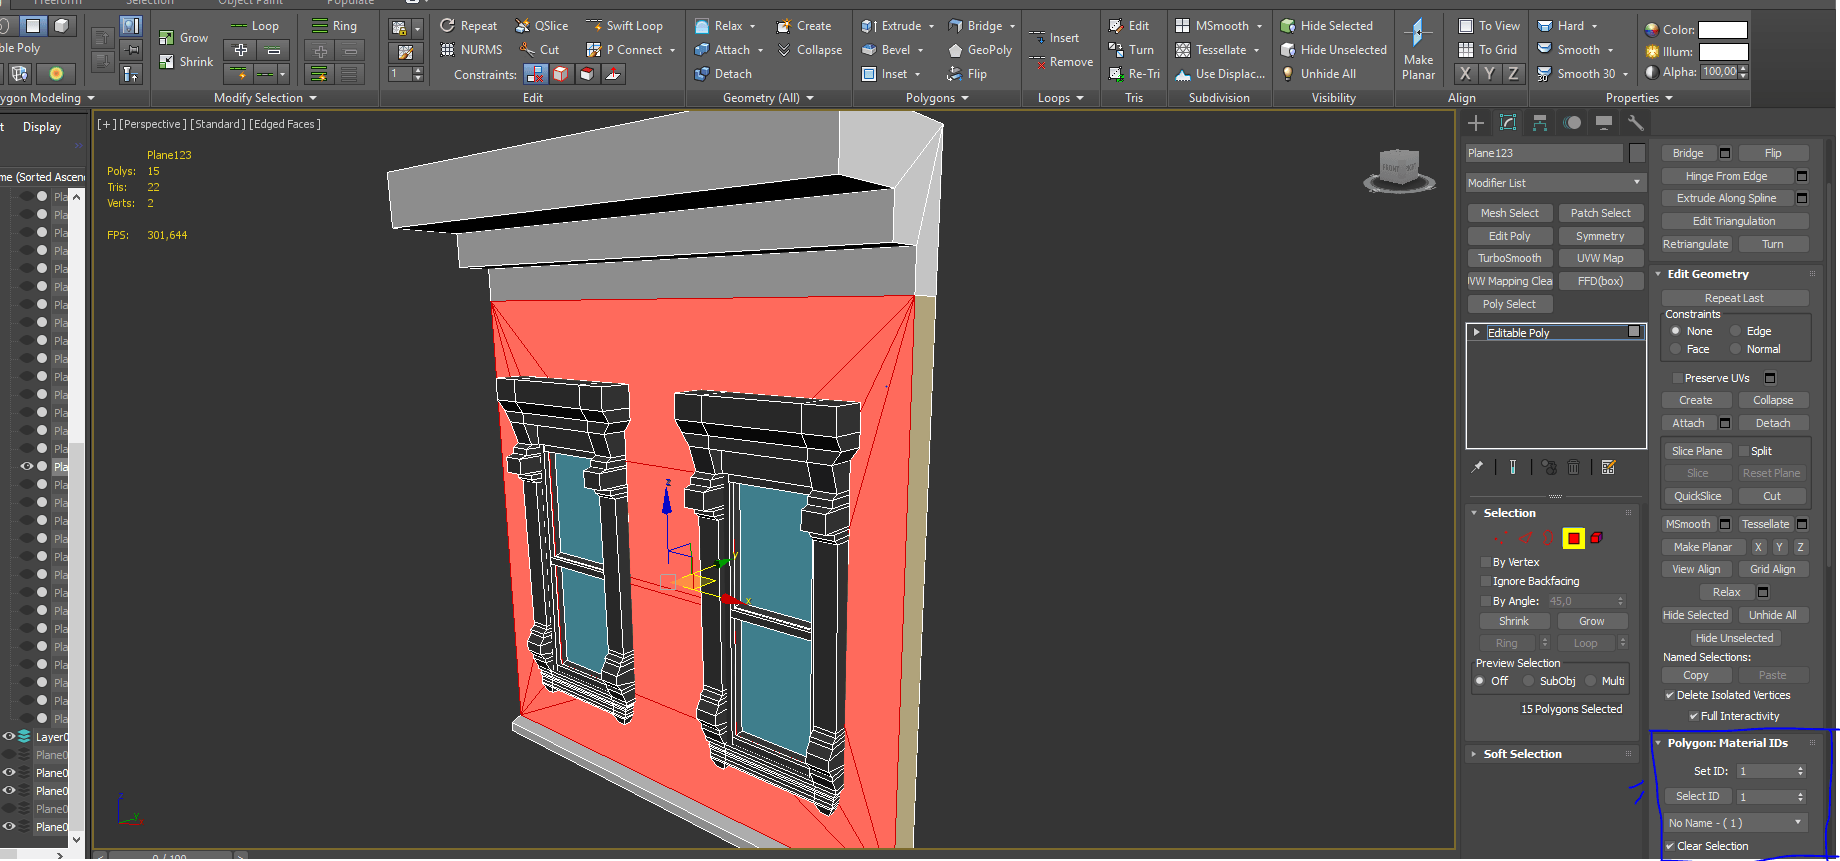Image resolution: width=1840 pixels, height=861 pixels.
Task: Click the Plane123 object name field
Action: point(1544,153)
